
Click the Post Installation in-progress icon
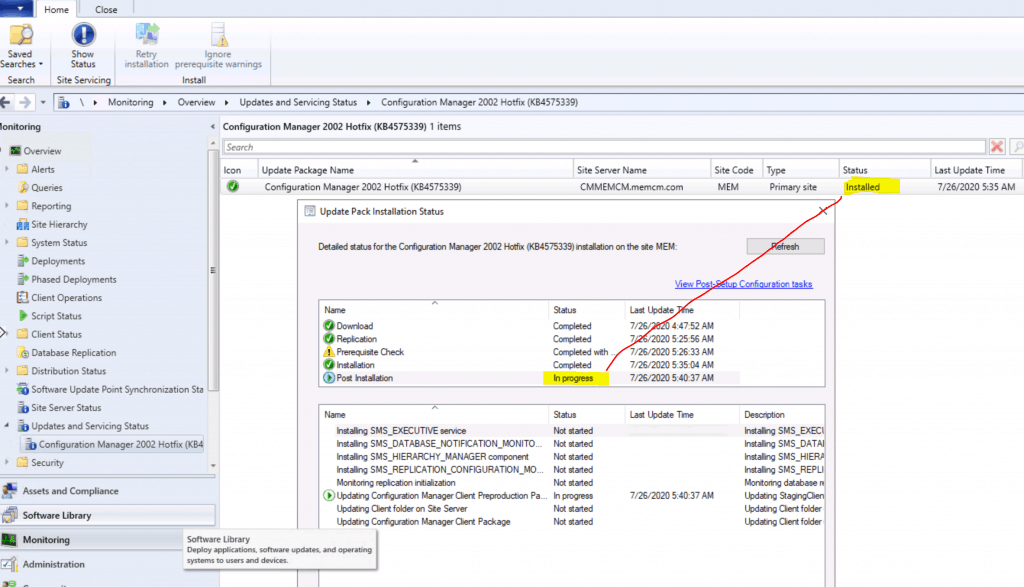(x=329, y=377)
